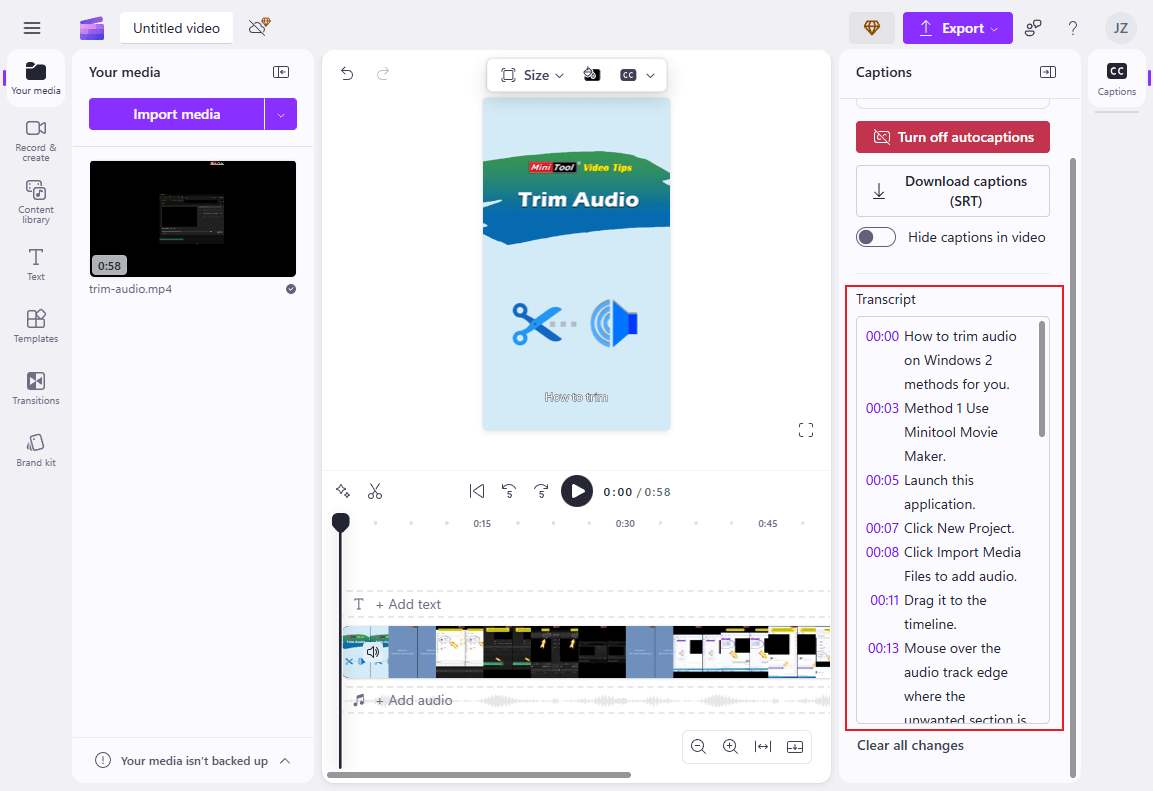Mute the video clip audio on timeline
Viewport: 1153px width, 791px height.
coord(373,652)
